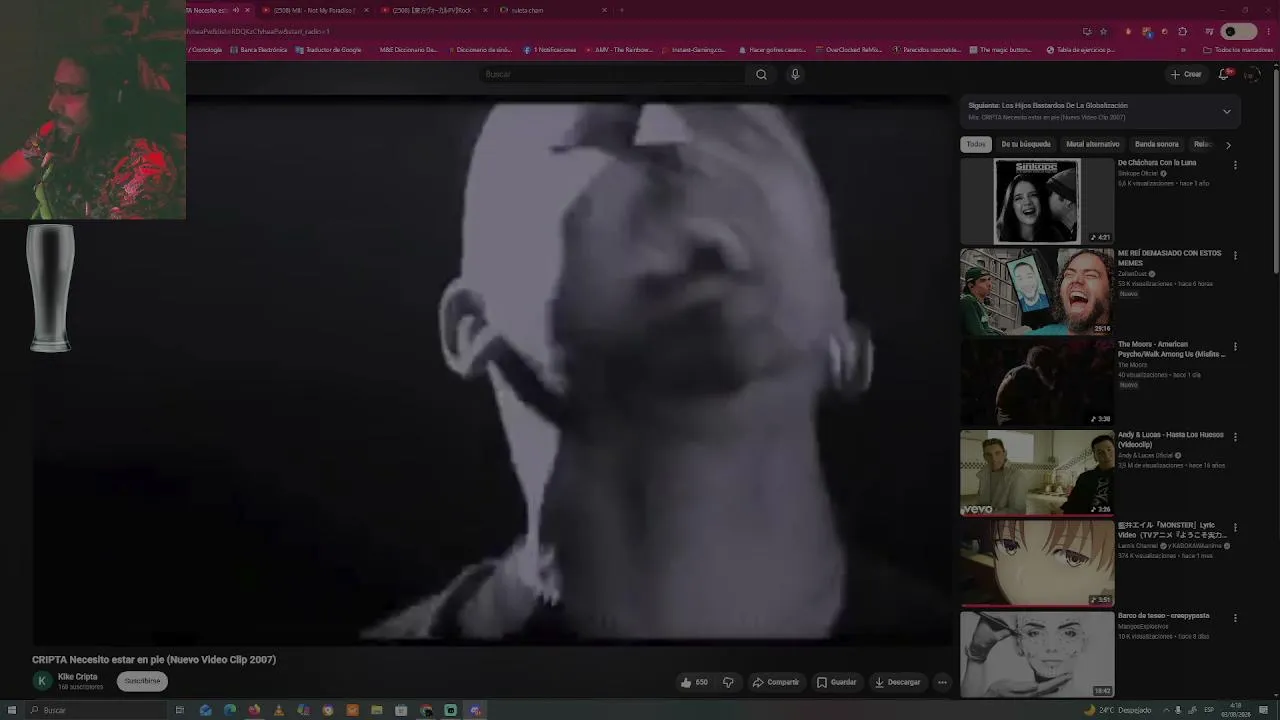Open options for De Cháchara Con la Luna
1280x720 pixels.
1235,165
